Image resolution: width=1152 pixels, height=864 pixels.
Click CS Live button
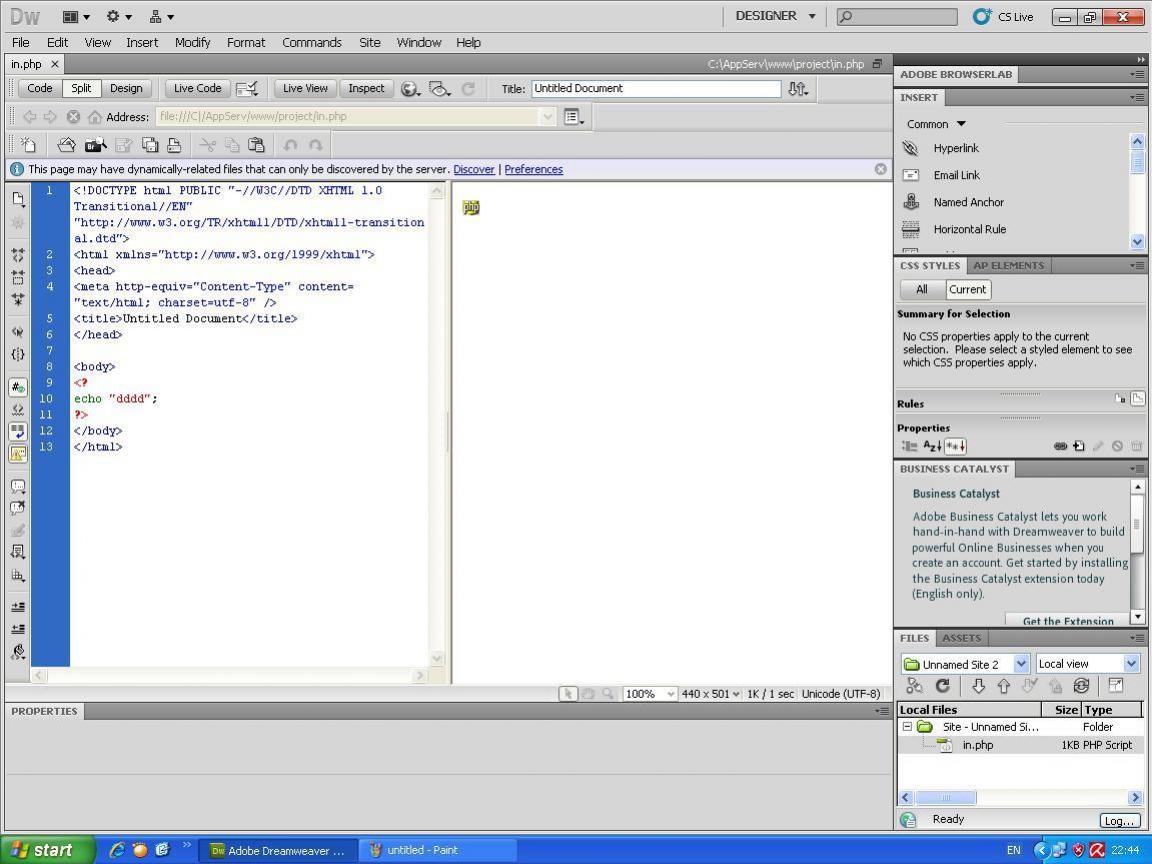pos(1003,16)
